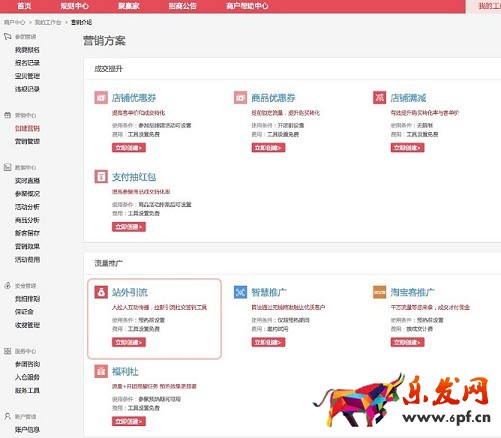Select 入仓服务 in the sidebar

pyautogui.click(x=27, y=377)
